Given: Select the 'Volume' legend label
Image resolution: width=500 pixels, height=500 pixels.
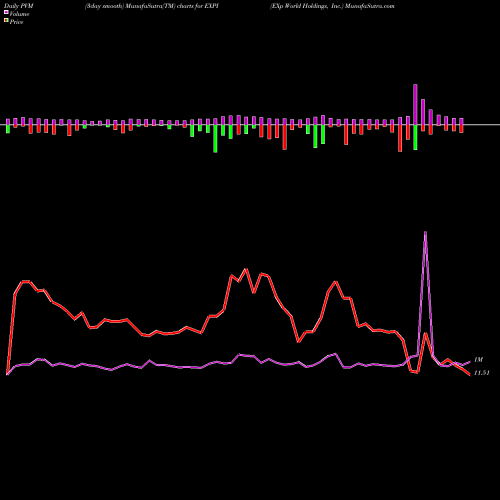Looking at the screenshot, I should point(19,14).
